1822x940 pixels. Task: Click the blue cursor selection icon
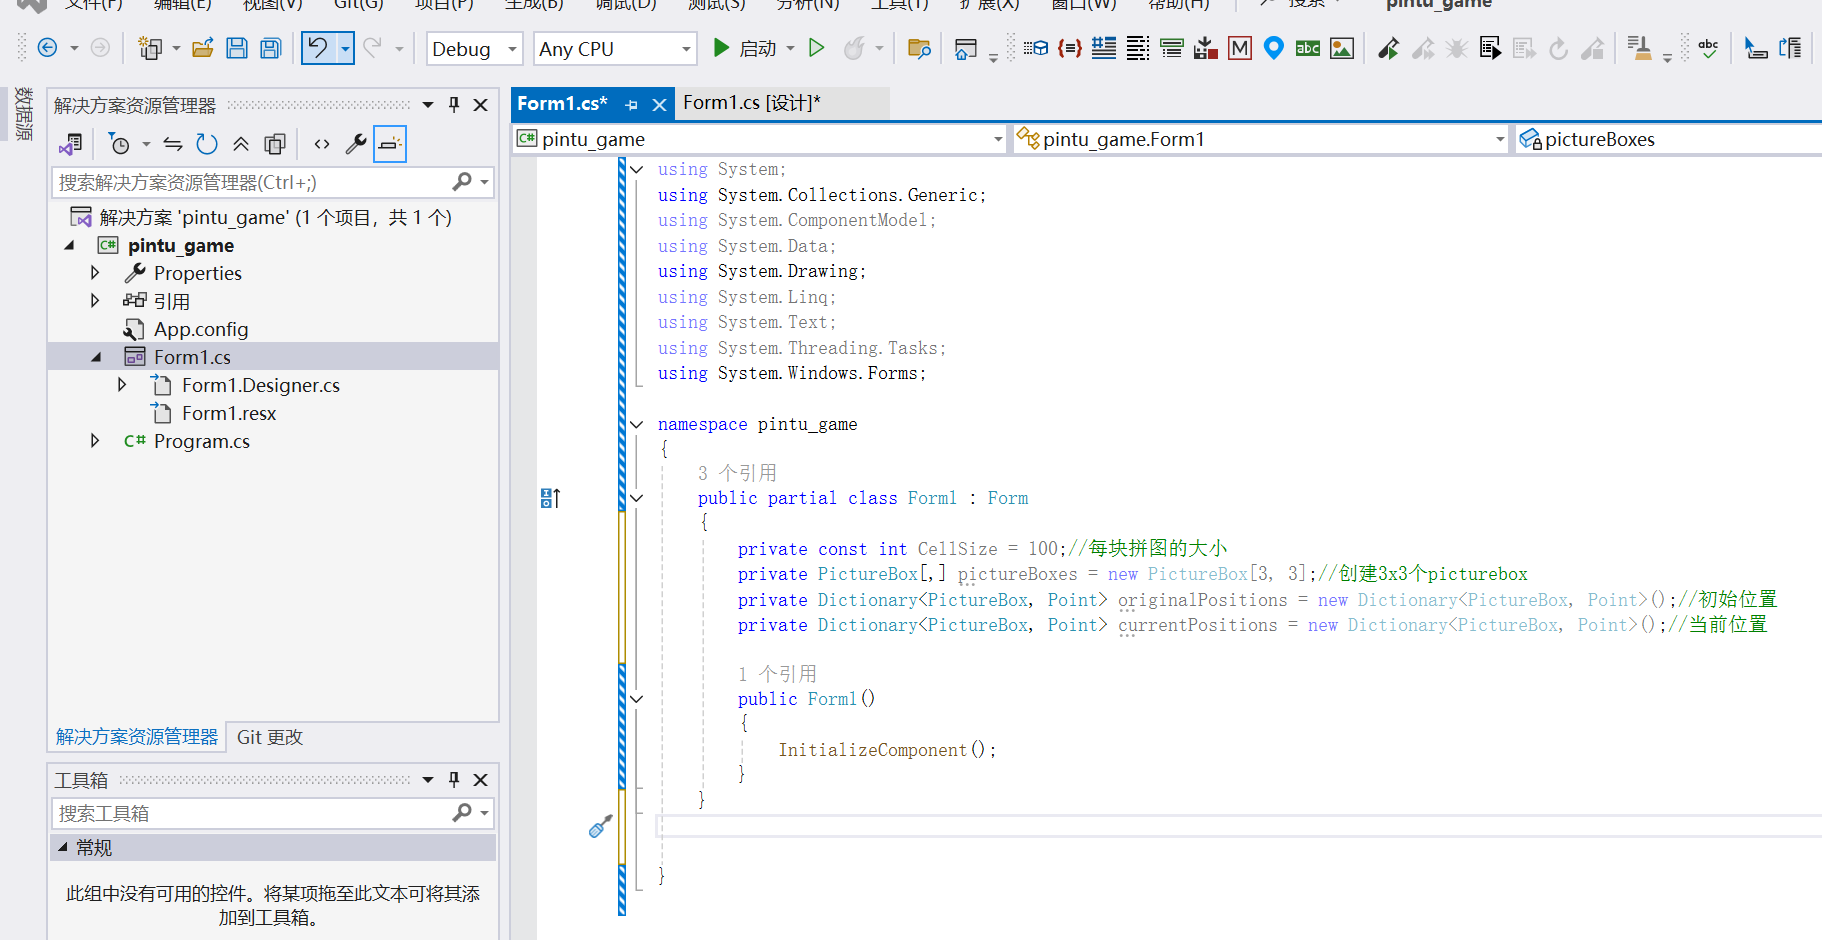(x=1756, y=48)
